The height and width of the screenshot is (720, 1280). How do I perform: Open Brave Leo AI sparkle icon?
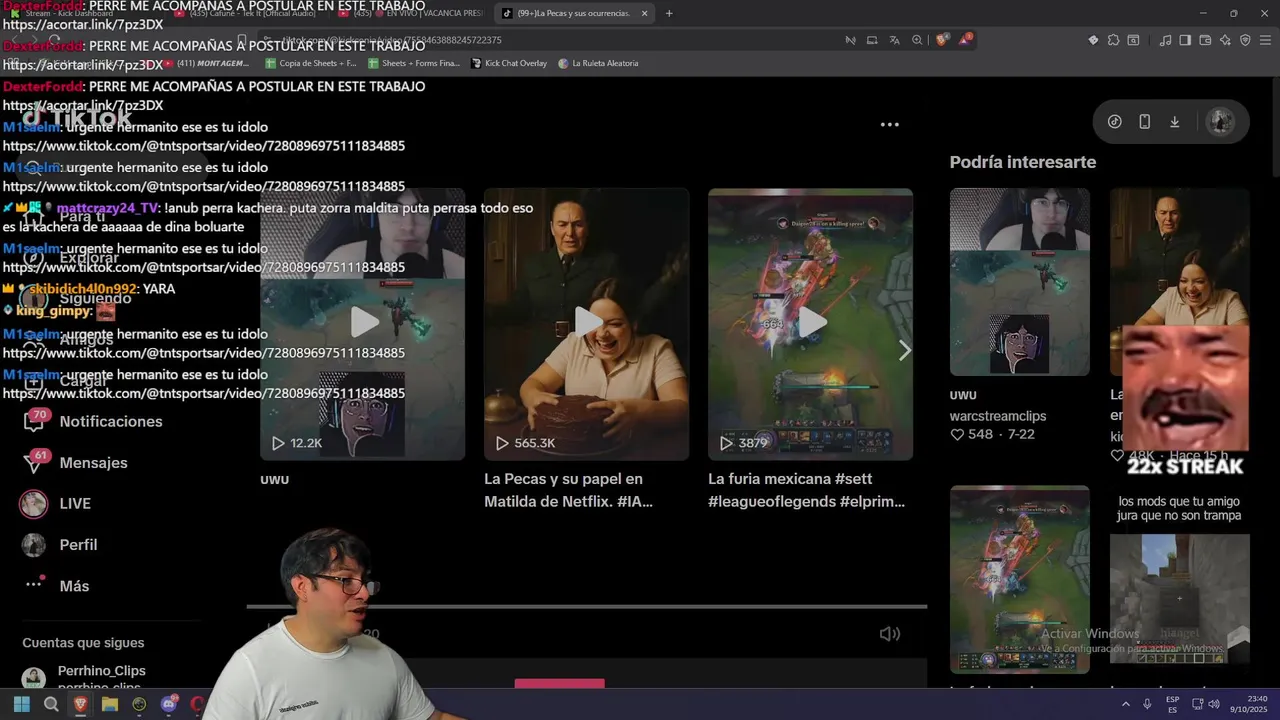[x=1225, y=40]
